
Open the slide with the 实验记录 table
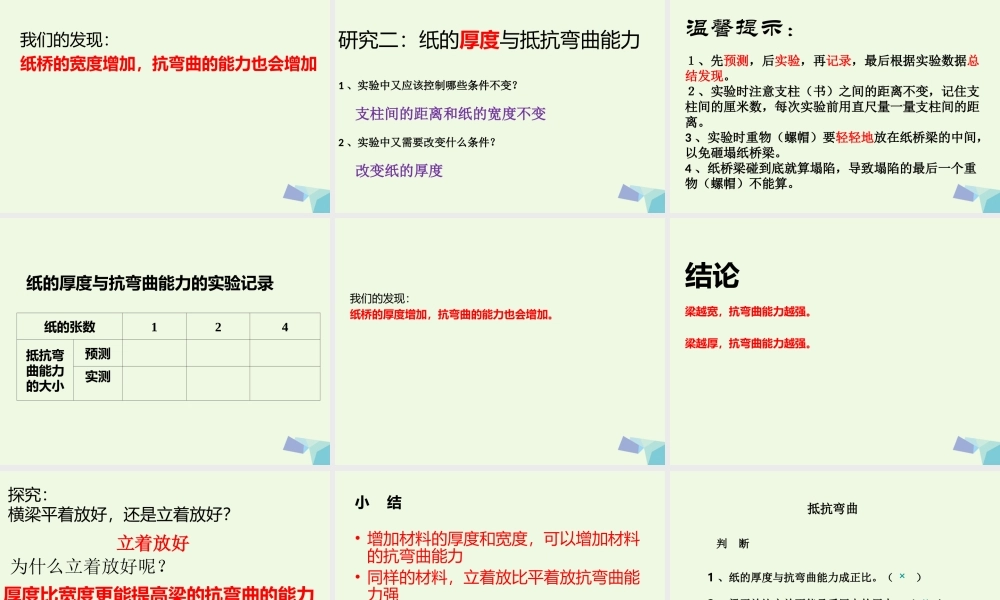pos(165,342)
